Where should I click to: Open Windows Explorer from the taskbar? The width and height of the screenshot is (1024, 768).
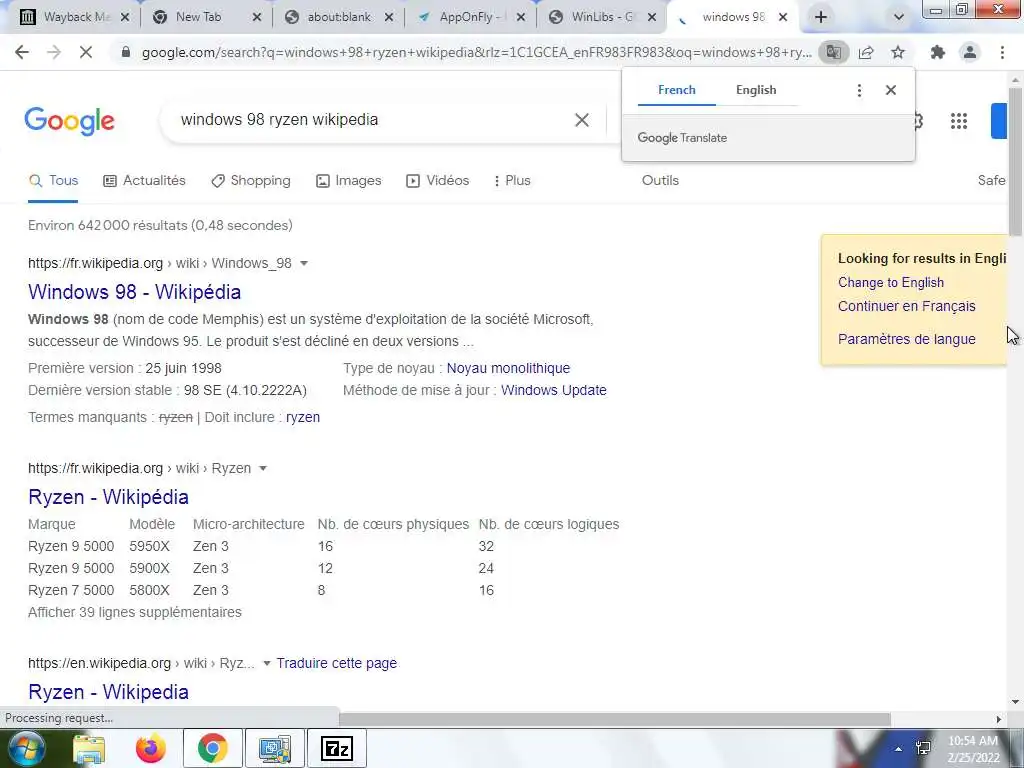pos(89,749)
